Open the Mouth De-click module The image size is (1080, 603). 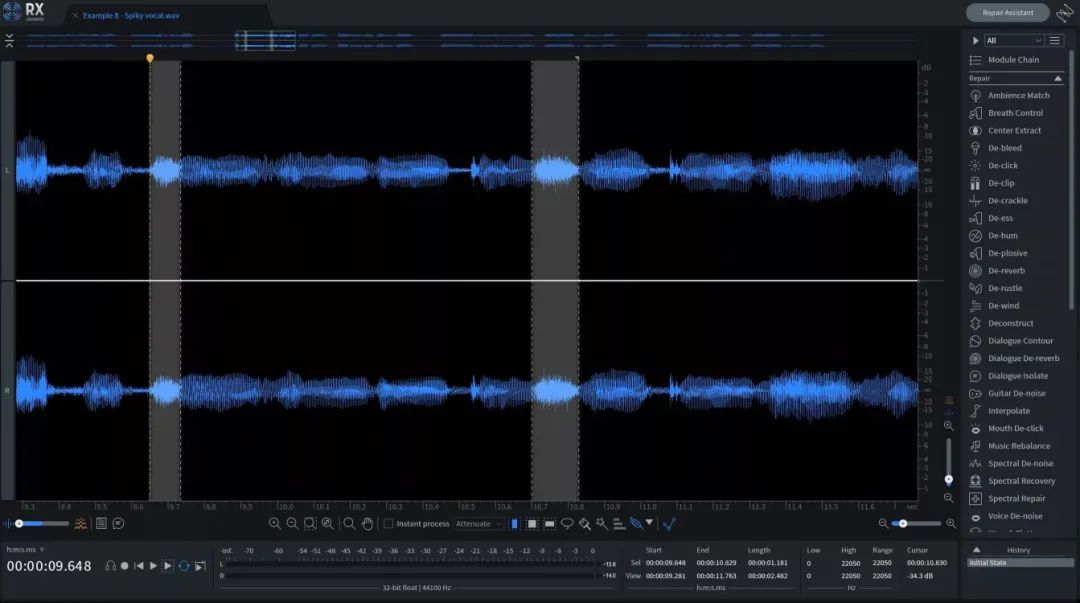1006,428
